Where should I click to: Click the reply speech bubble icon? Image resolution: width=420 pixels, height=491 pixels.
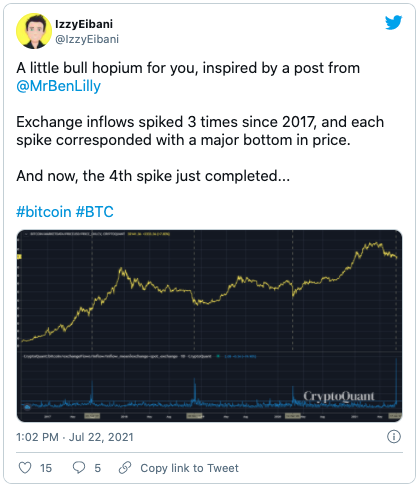[79, 468]
